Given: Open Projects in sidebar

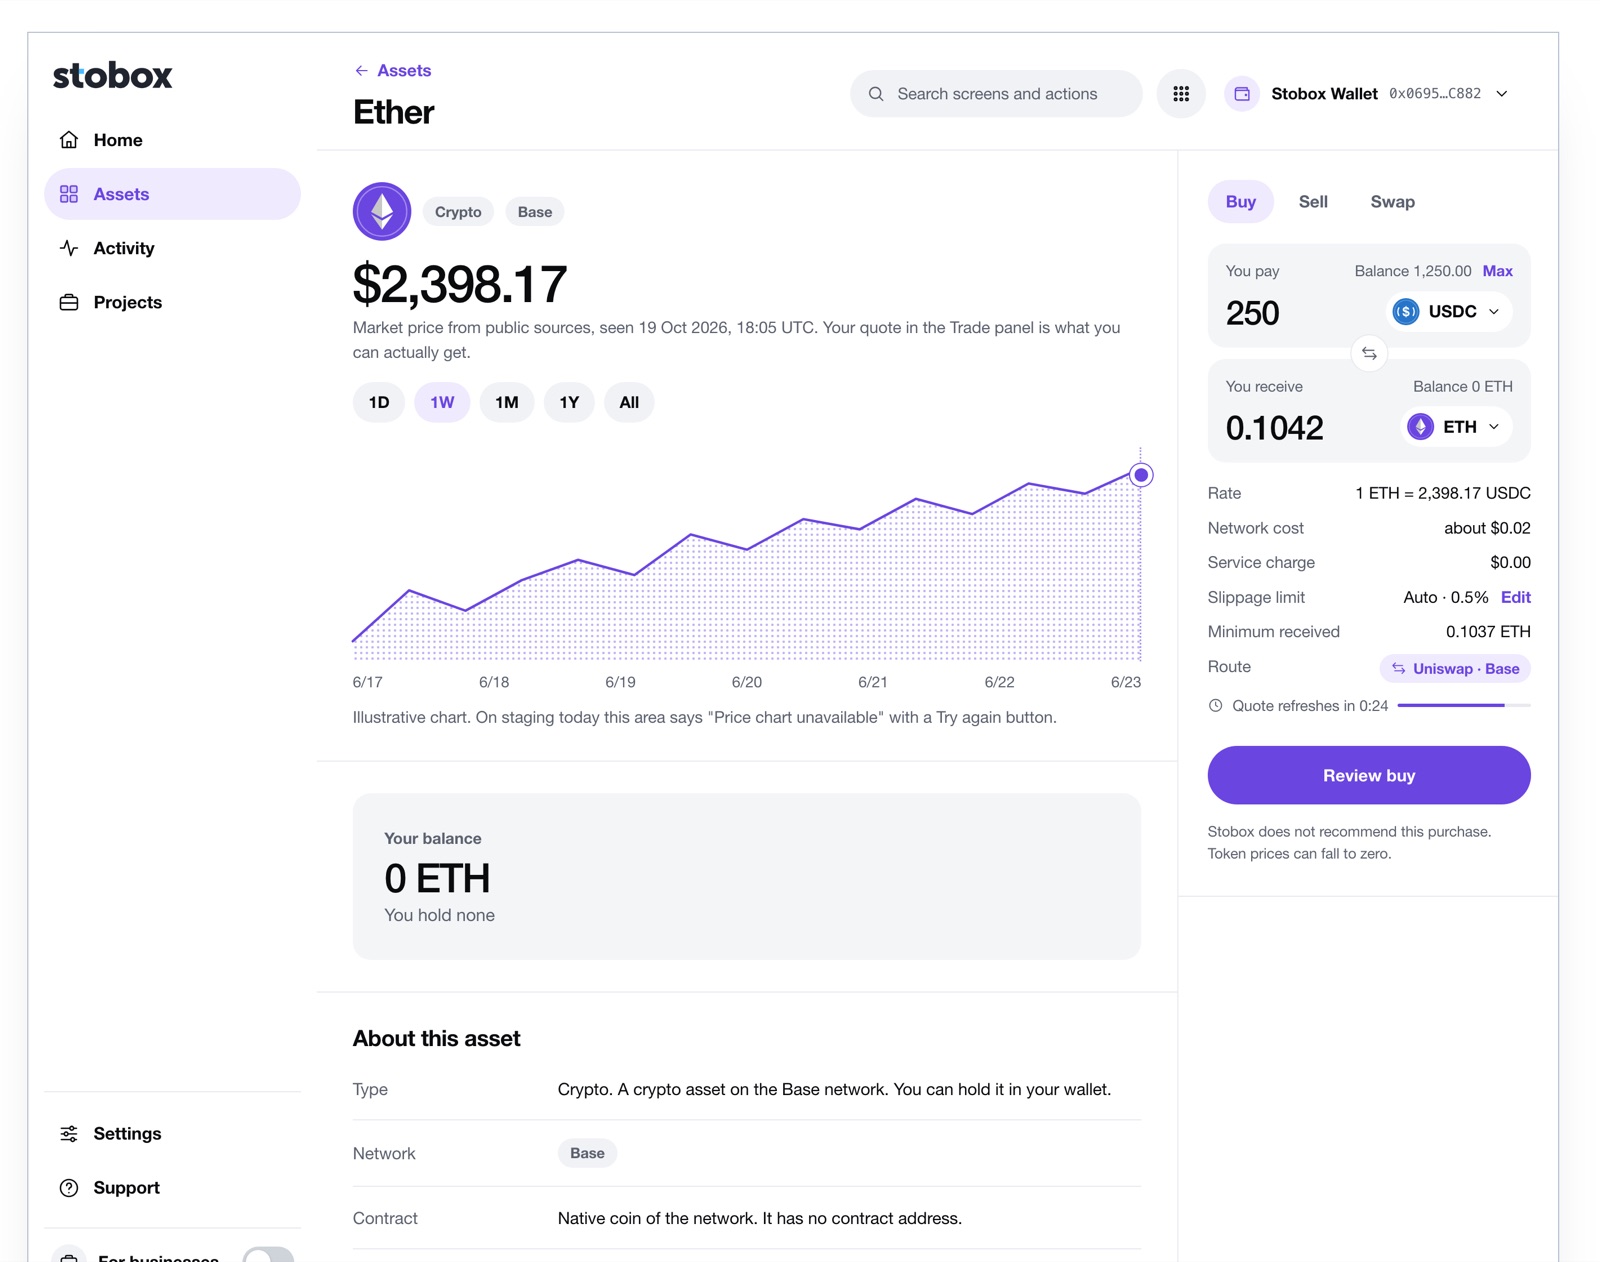Looking at the screenshot, I should 172,302.
